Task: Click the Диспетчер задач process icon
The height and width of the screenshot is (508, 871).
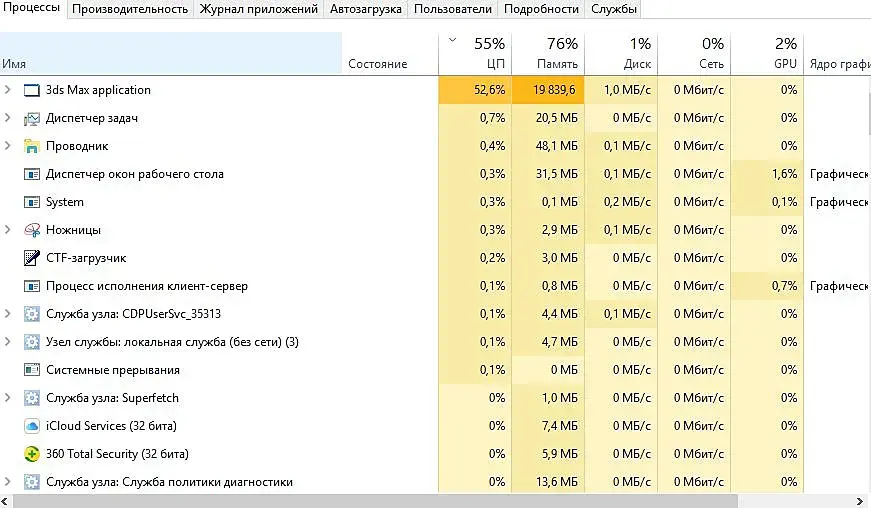Action: [x=32, y=118]
